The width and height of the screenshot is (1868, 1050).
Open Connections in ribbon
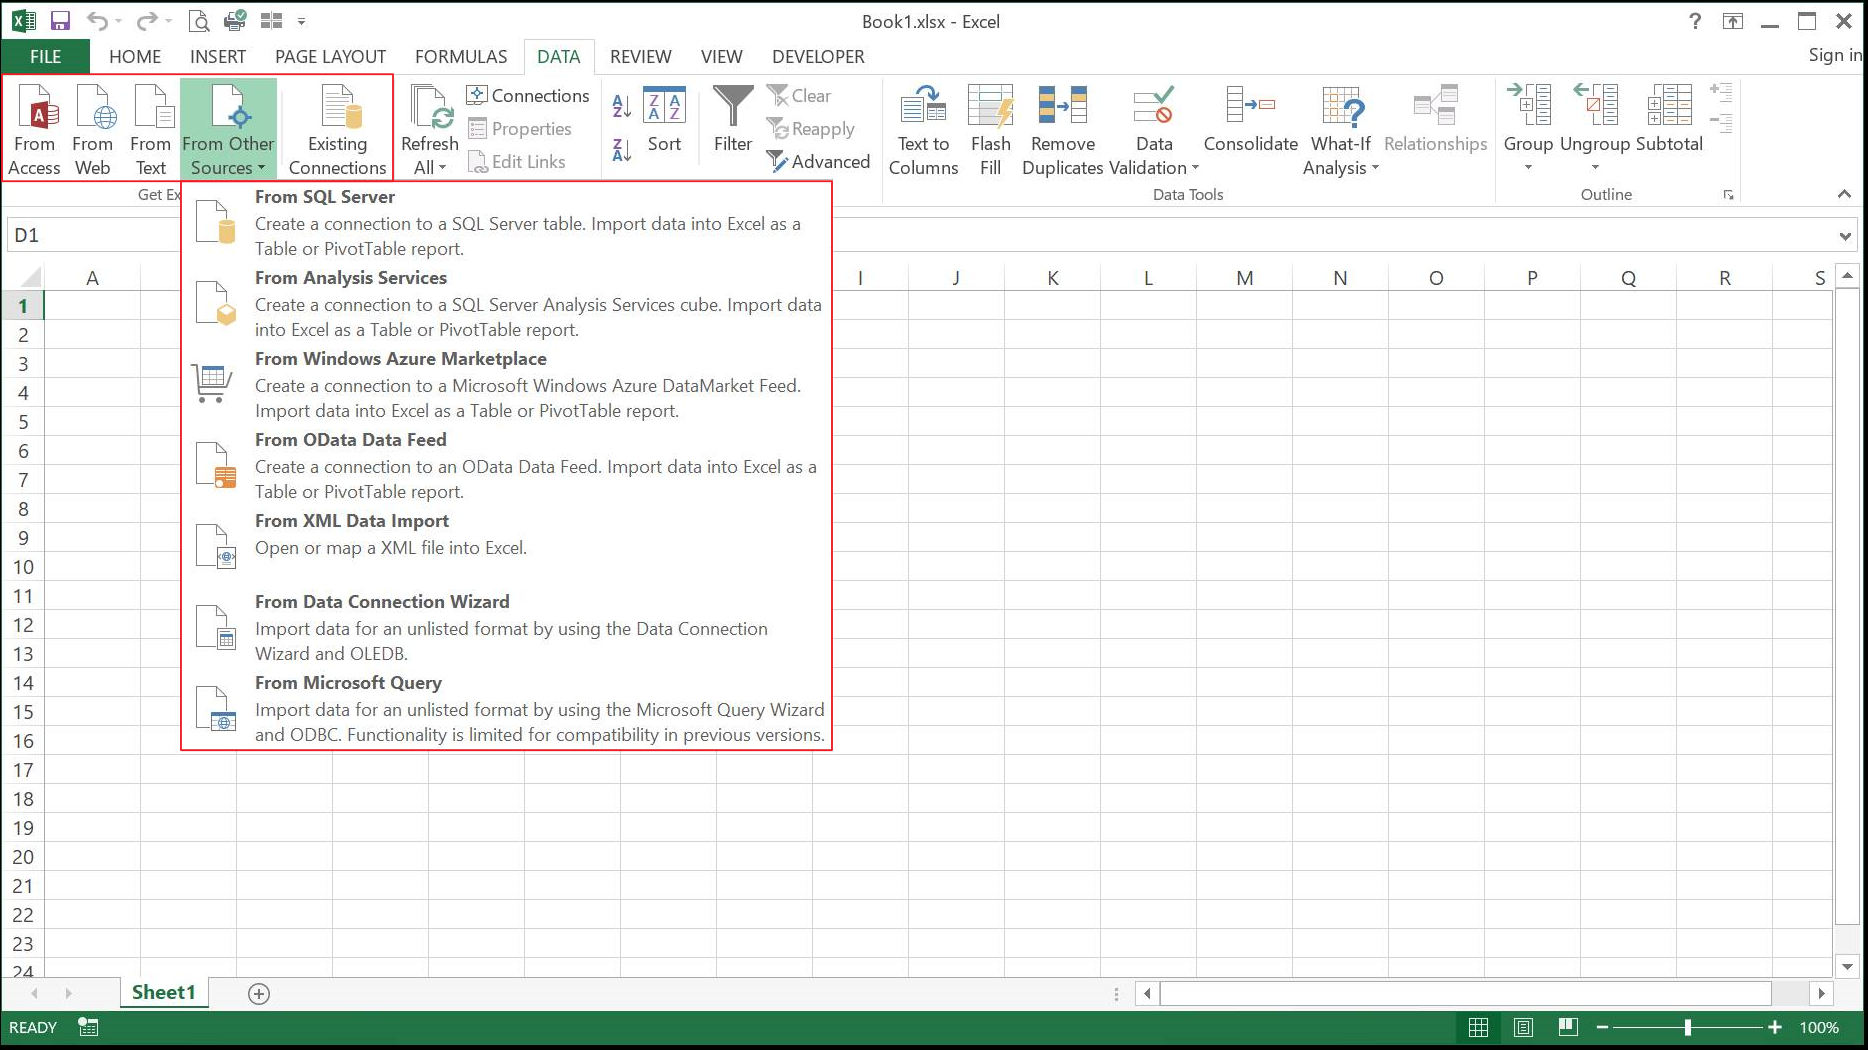[x=528, y=96]
